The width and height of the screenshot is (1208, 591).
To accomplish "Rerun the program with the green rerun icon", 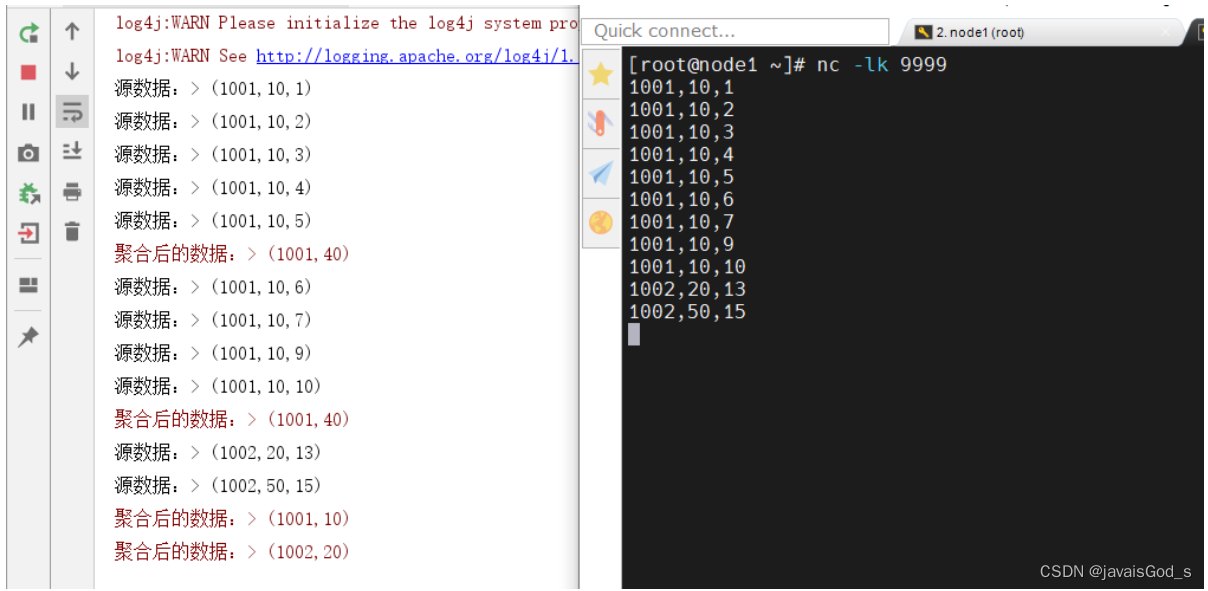I will tap(29, 32).
